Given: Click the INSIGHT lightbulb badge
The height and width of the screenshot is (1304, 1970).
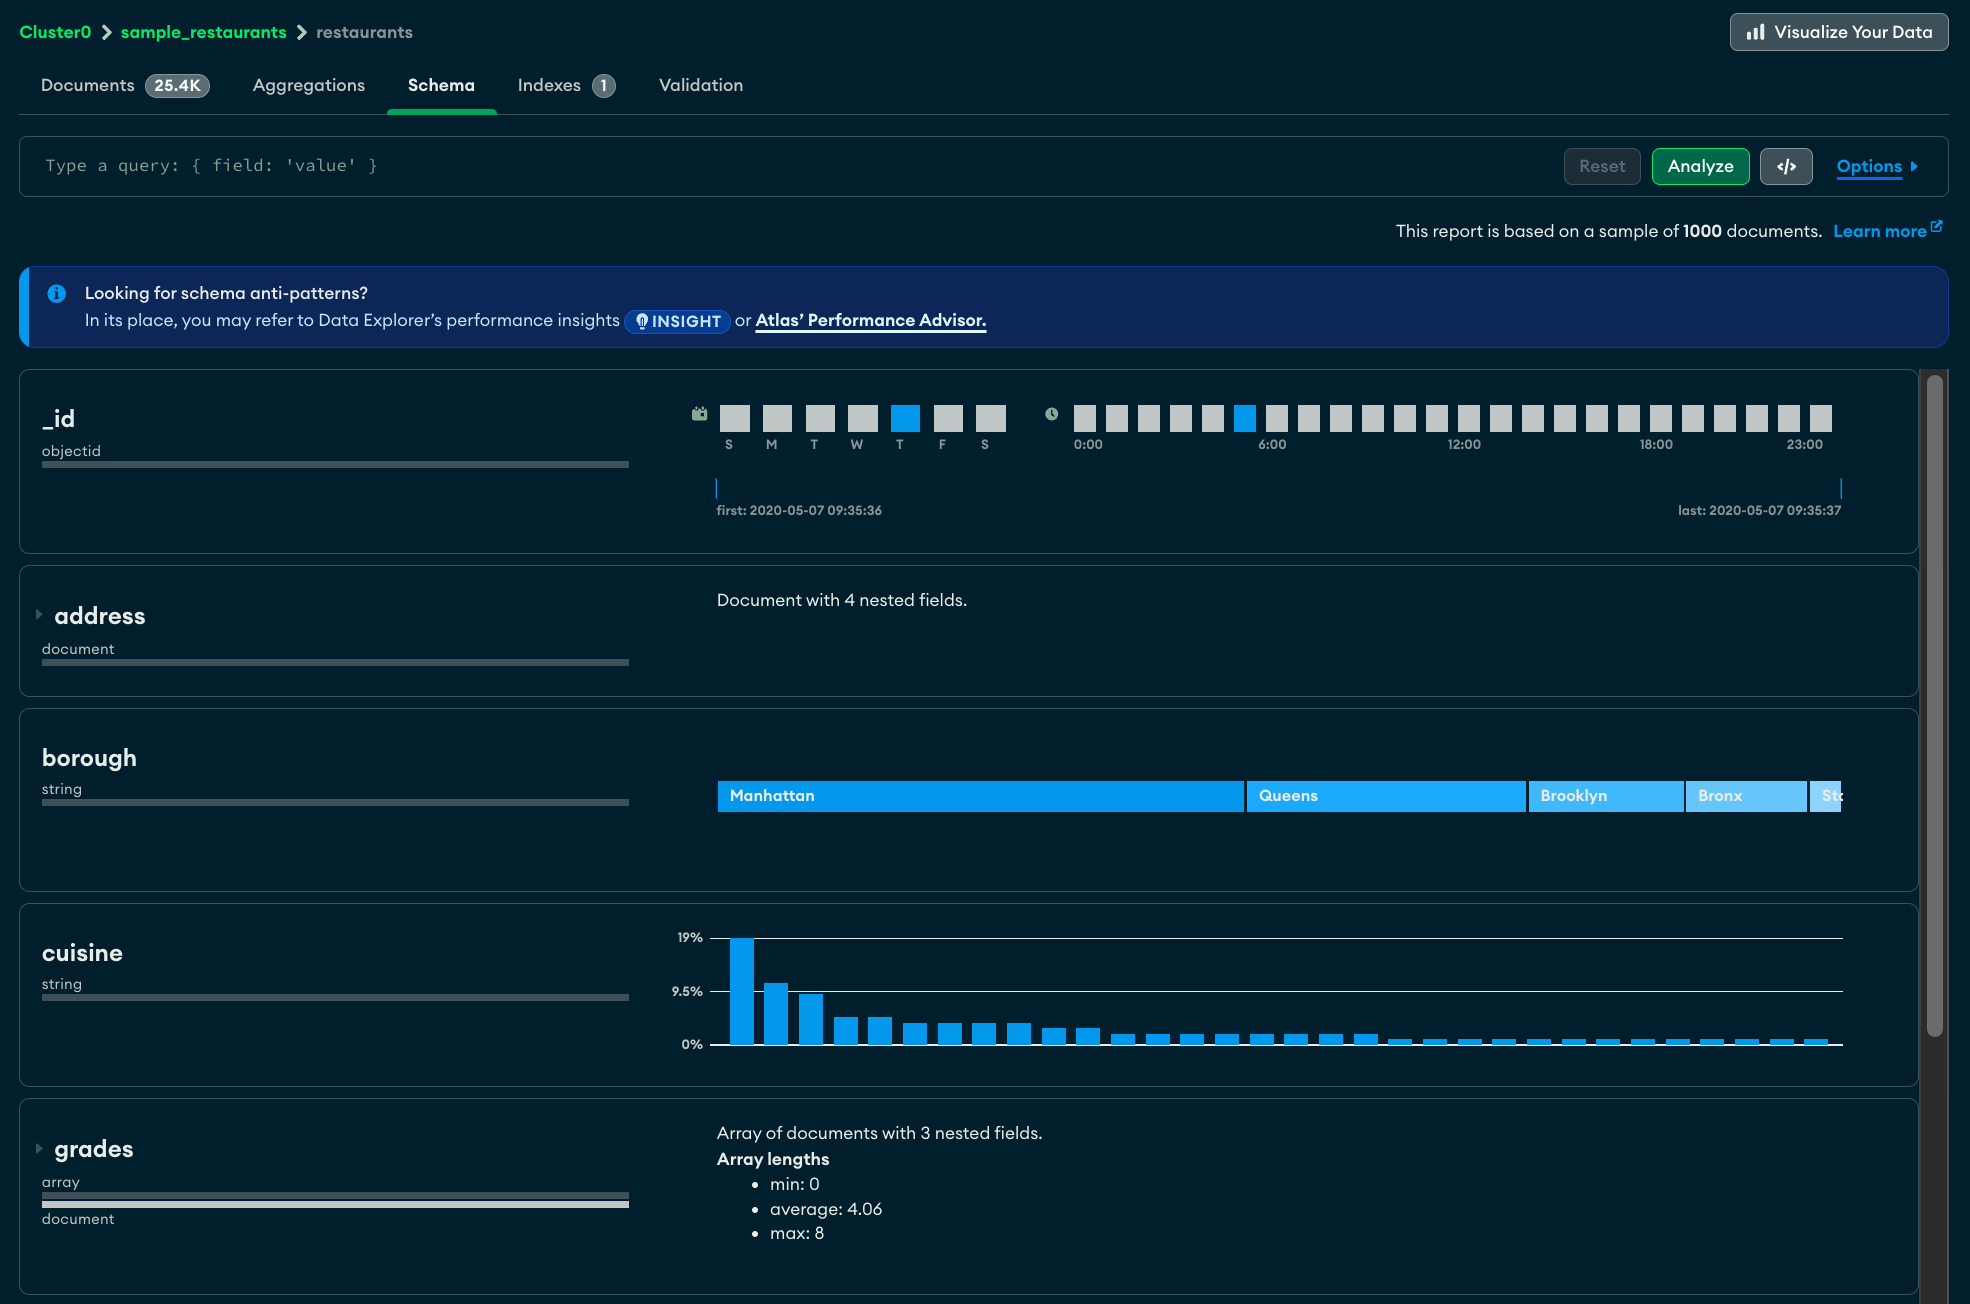Looking at the screenshot, I should (x=678, y=321).
